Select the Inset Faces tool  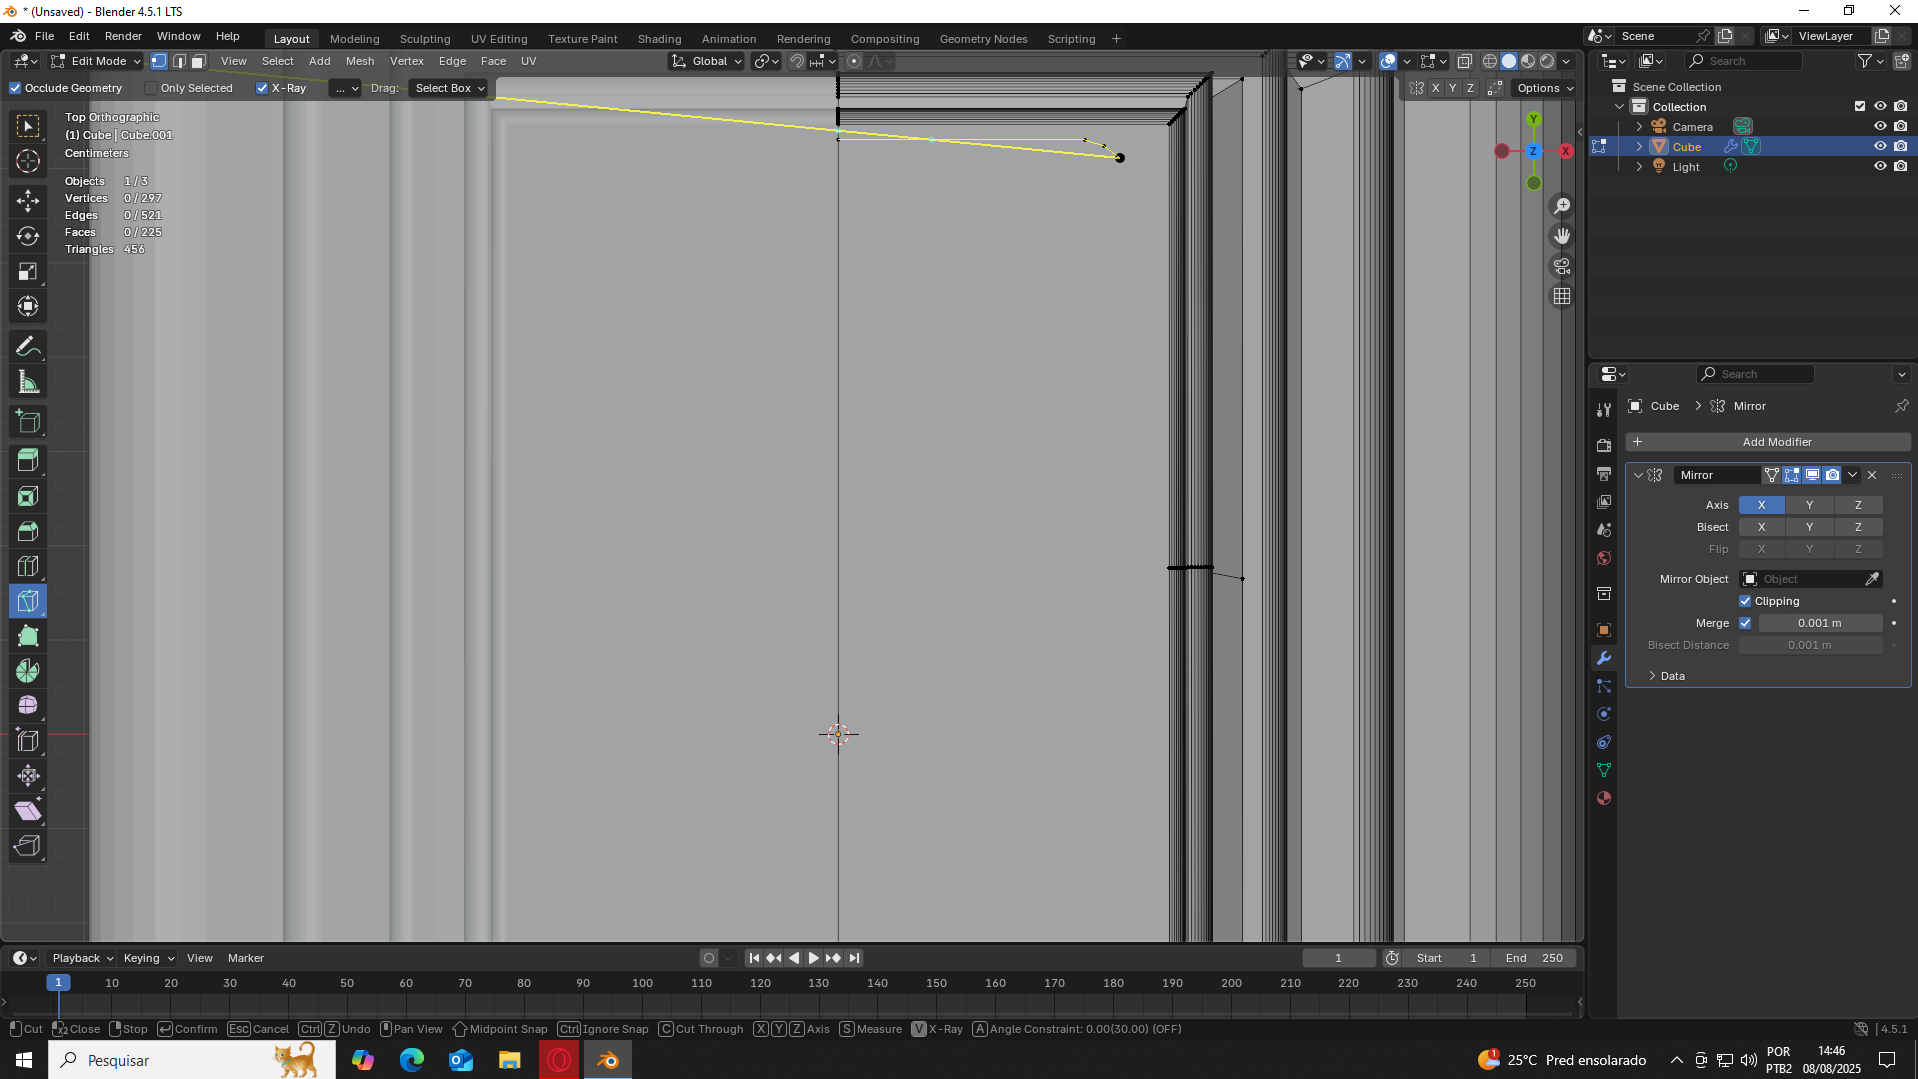pos(28,496)
